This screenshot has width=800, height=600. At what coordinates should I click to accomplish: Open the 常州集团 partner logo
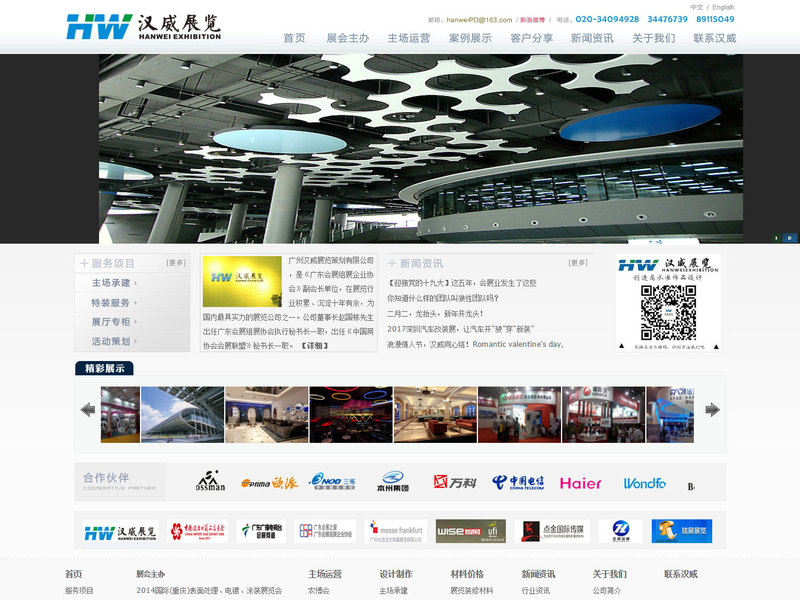(x=393, y=481)
